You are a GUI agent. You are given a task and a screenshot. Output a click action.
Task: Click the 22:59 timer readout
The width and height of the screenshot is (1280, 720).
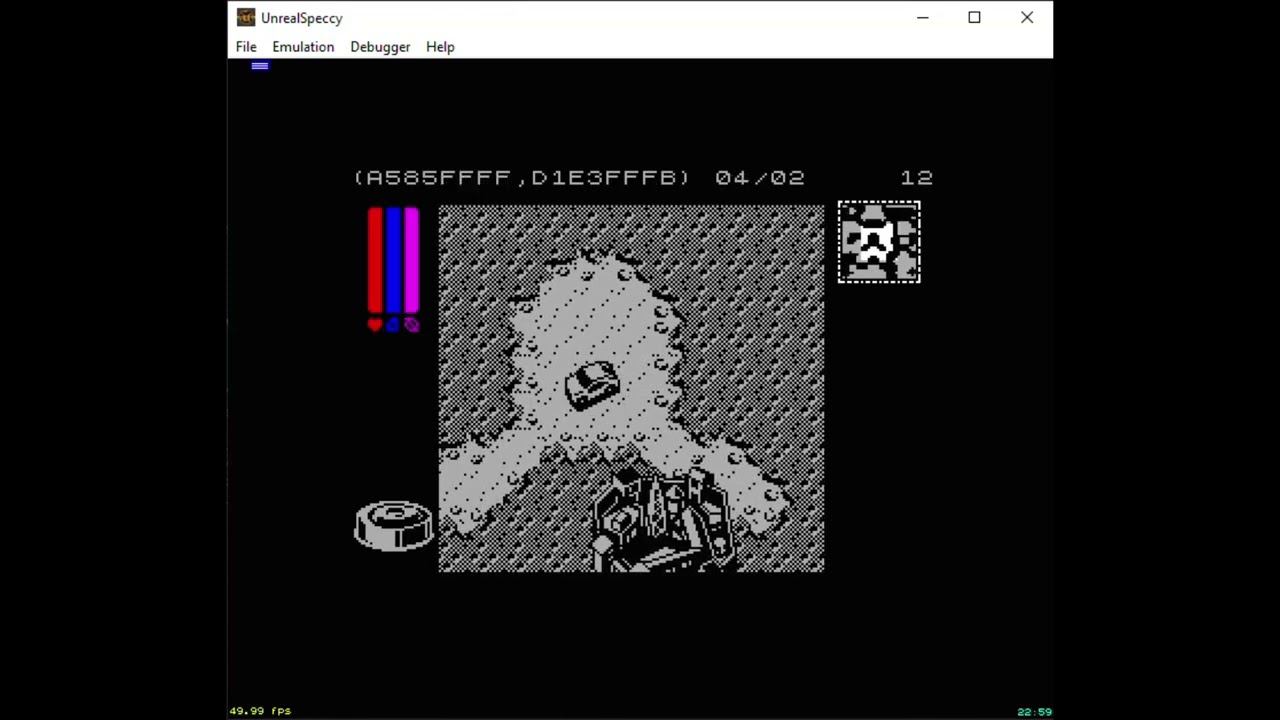(x=1034, y=712)
